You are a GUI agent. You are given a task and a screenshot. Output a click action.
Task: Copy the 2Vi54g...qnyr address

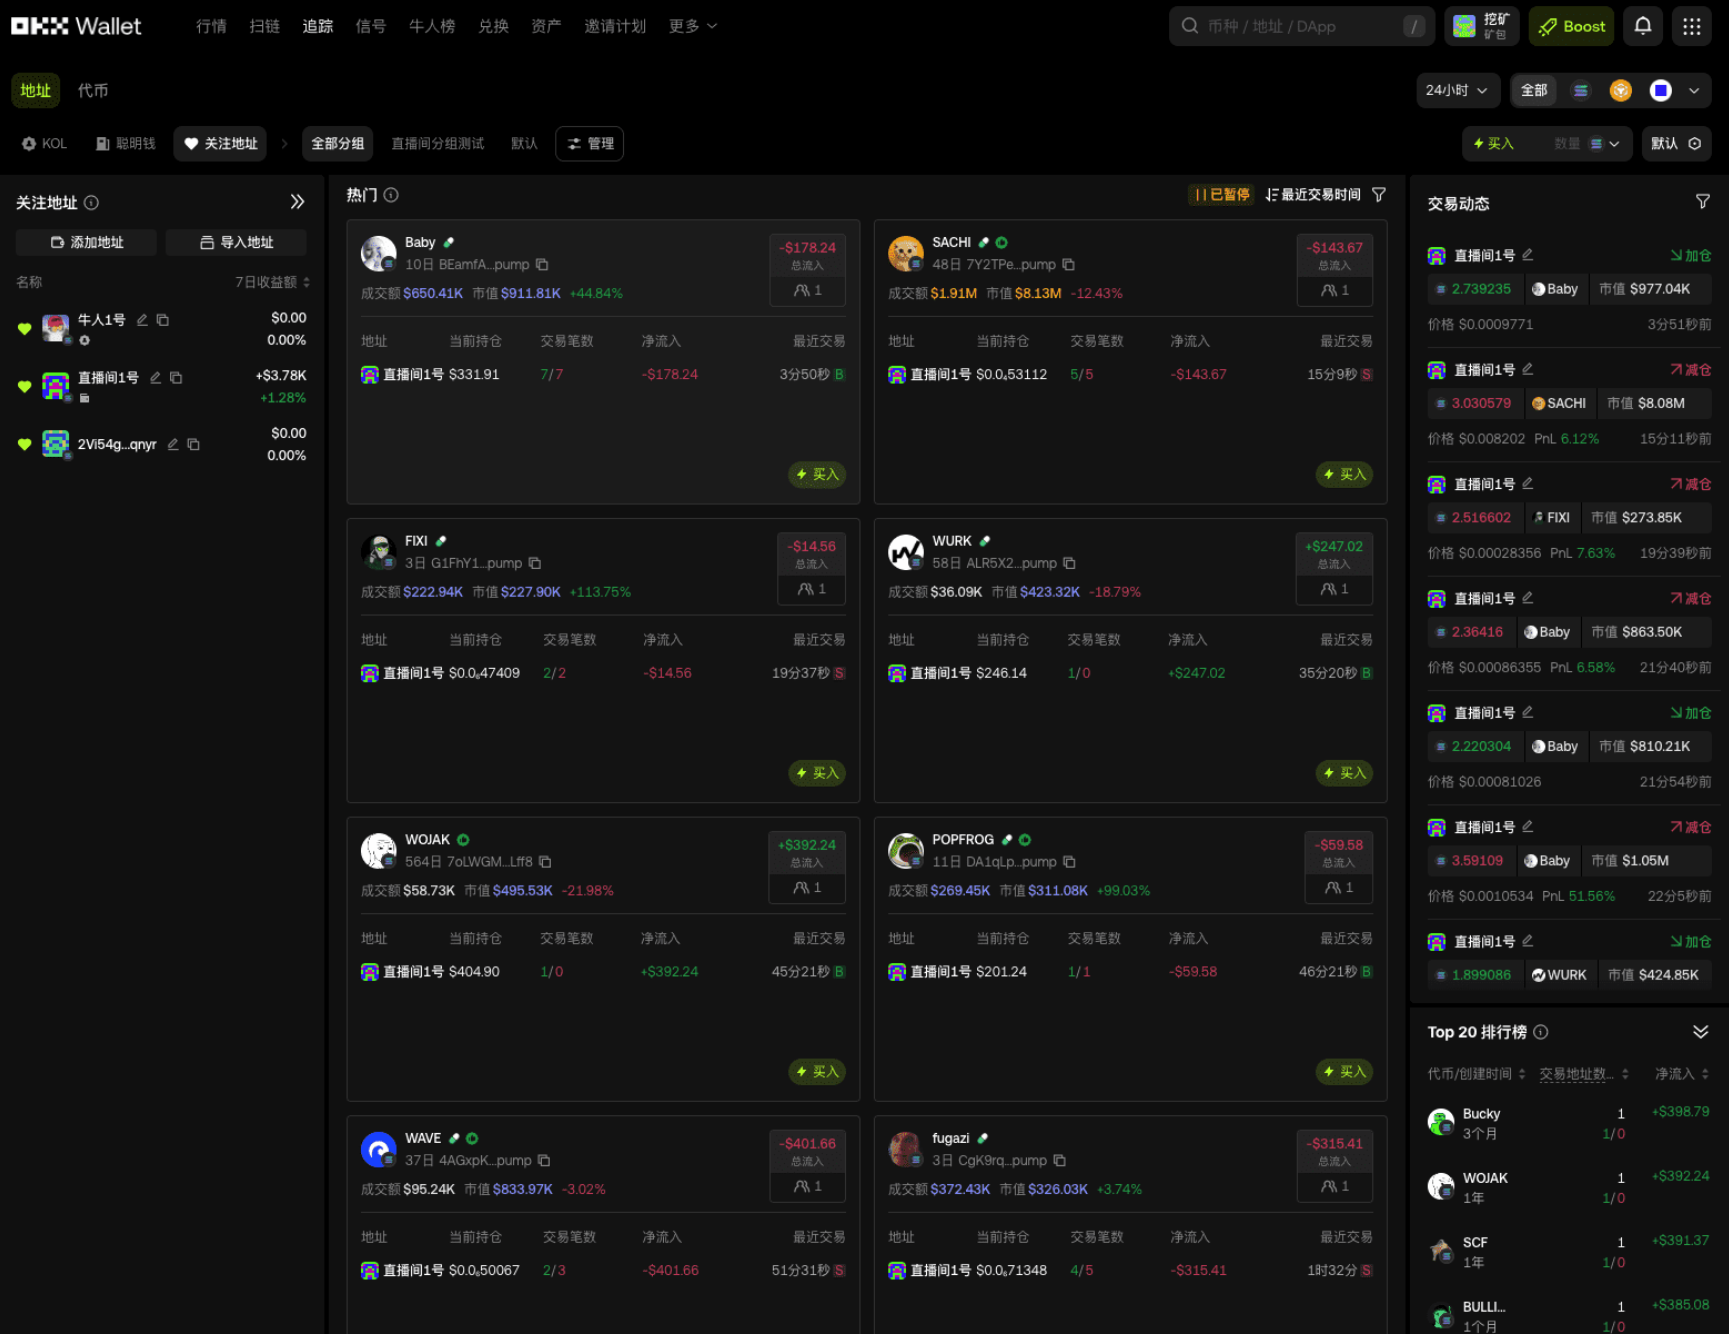click(x=194, y=444)
